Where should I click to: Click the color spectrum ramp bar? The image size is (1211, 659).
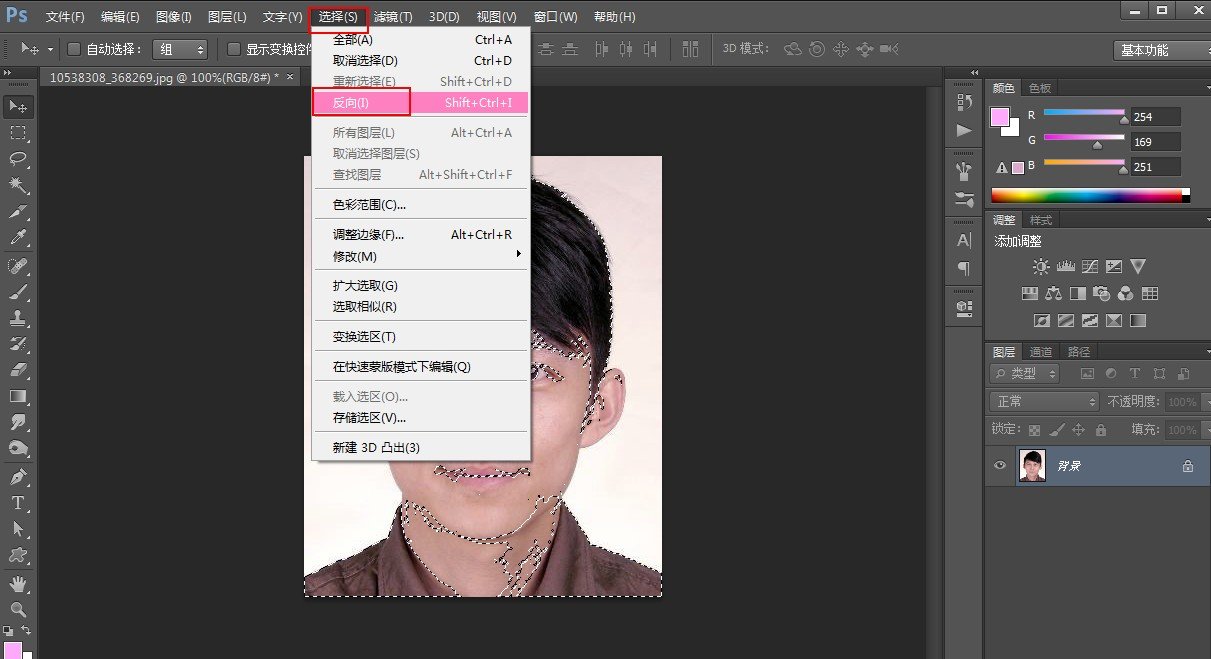click(x=1085, y=195)
